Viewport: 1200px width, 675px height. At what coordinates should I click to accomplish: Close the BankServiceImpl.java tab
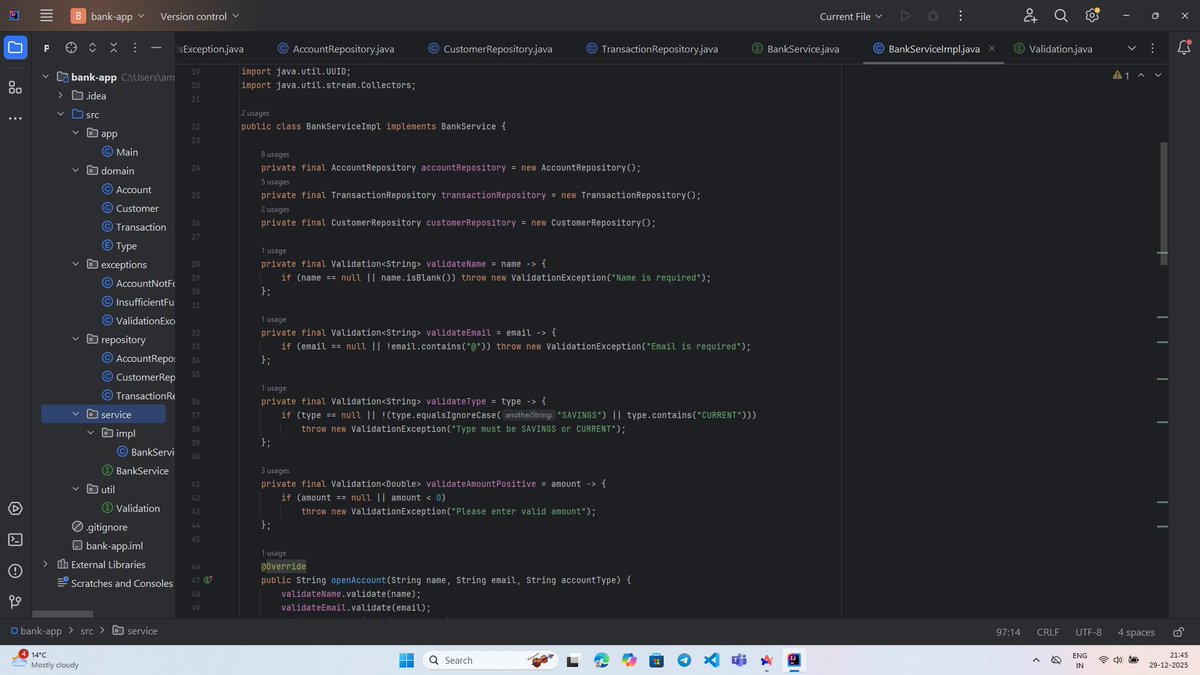click(x=992, y=48)
